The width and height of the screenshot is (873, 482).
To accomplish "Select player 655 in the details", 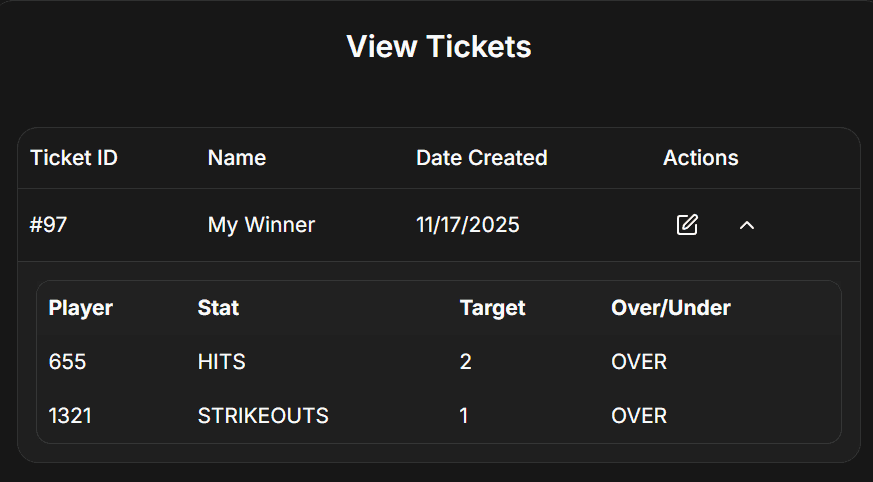I will pyautogui.click(x=67, y=362).
